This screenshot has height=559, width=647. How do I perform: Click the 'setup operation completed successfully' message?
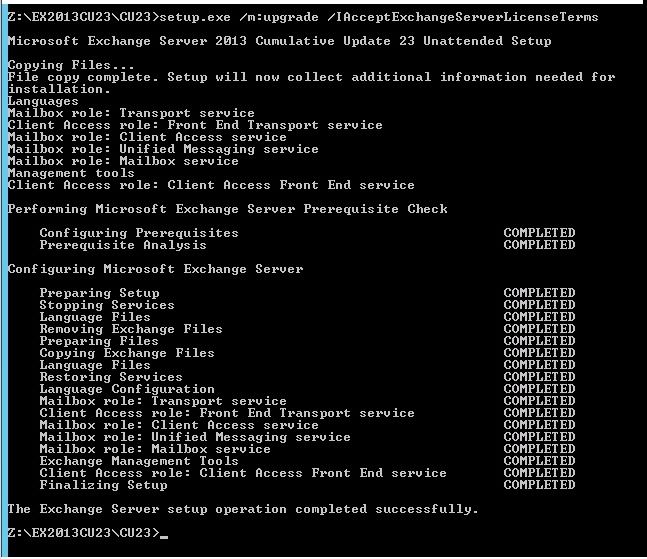(243, 509)
